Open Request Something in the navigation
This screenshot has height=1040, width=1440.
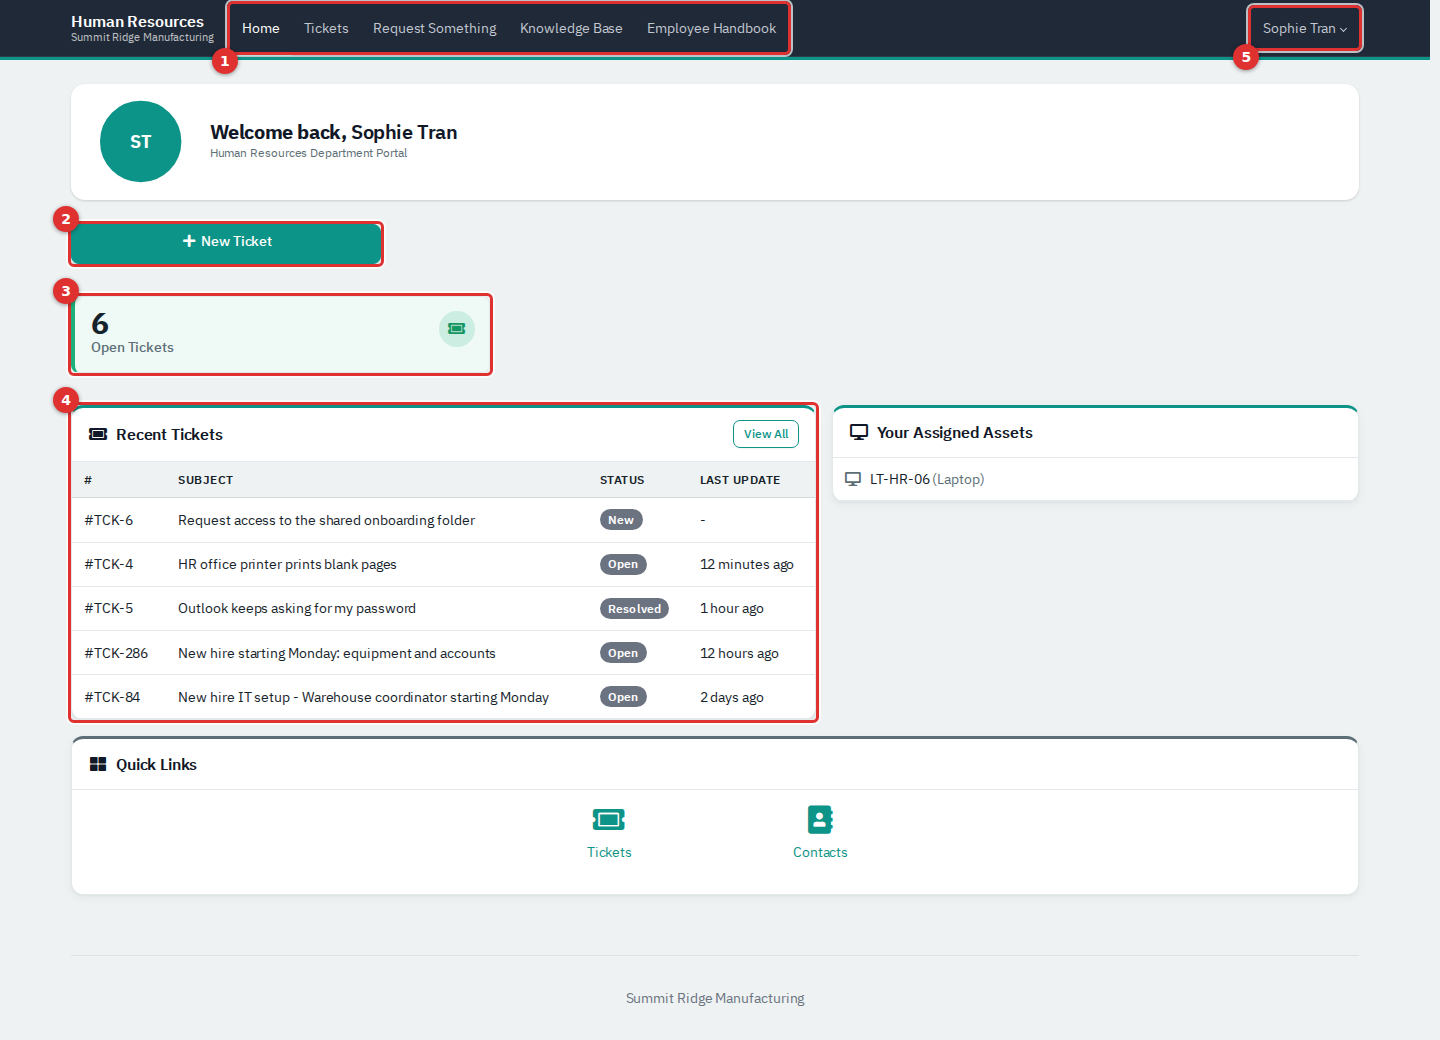(434, 28)
